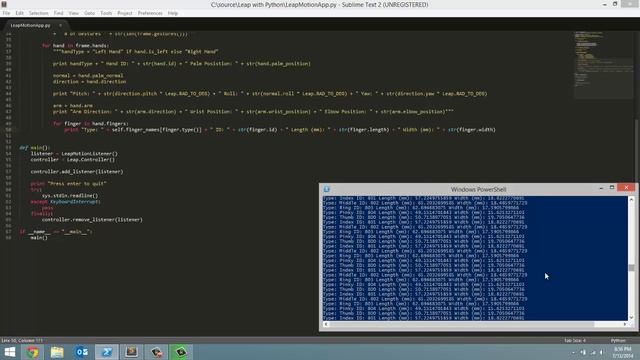This screenshot has height=360, width=640.
Task: Switch to Sublime Text via the taskbar icon
Action: coord(131,352)
